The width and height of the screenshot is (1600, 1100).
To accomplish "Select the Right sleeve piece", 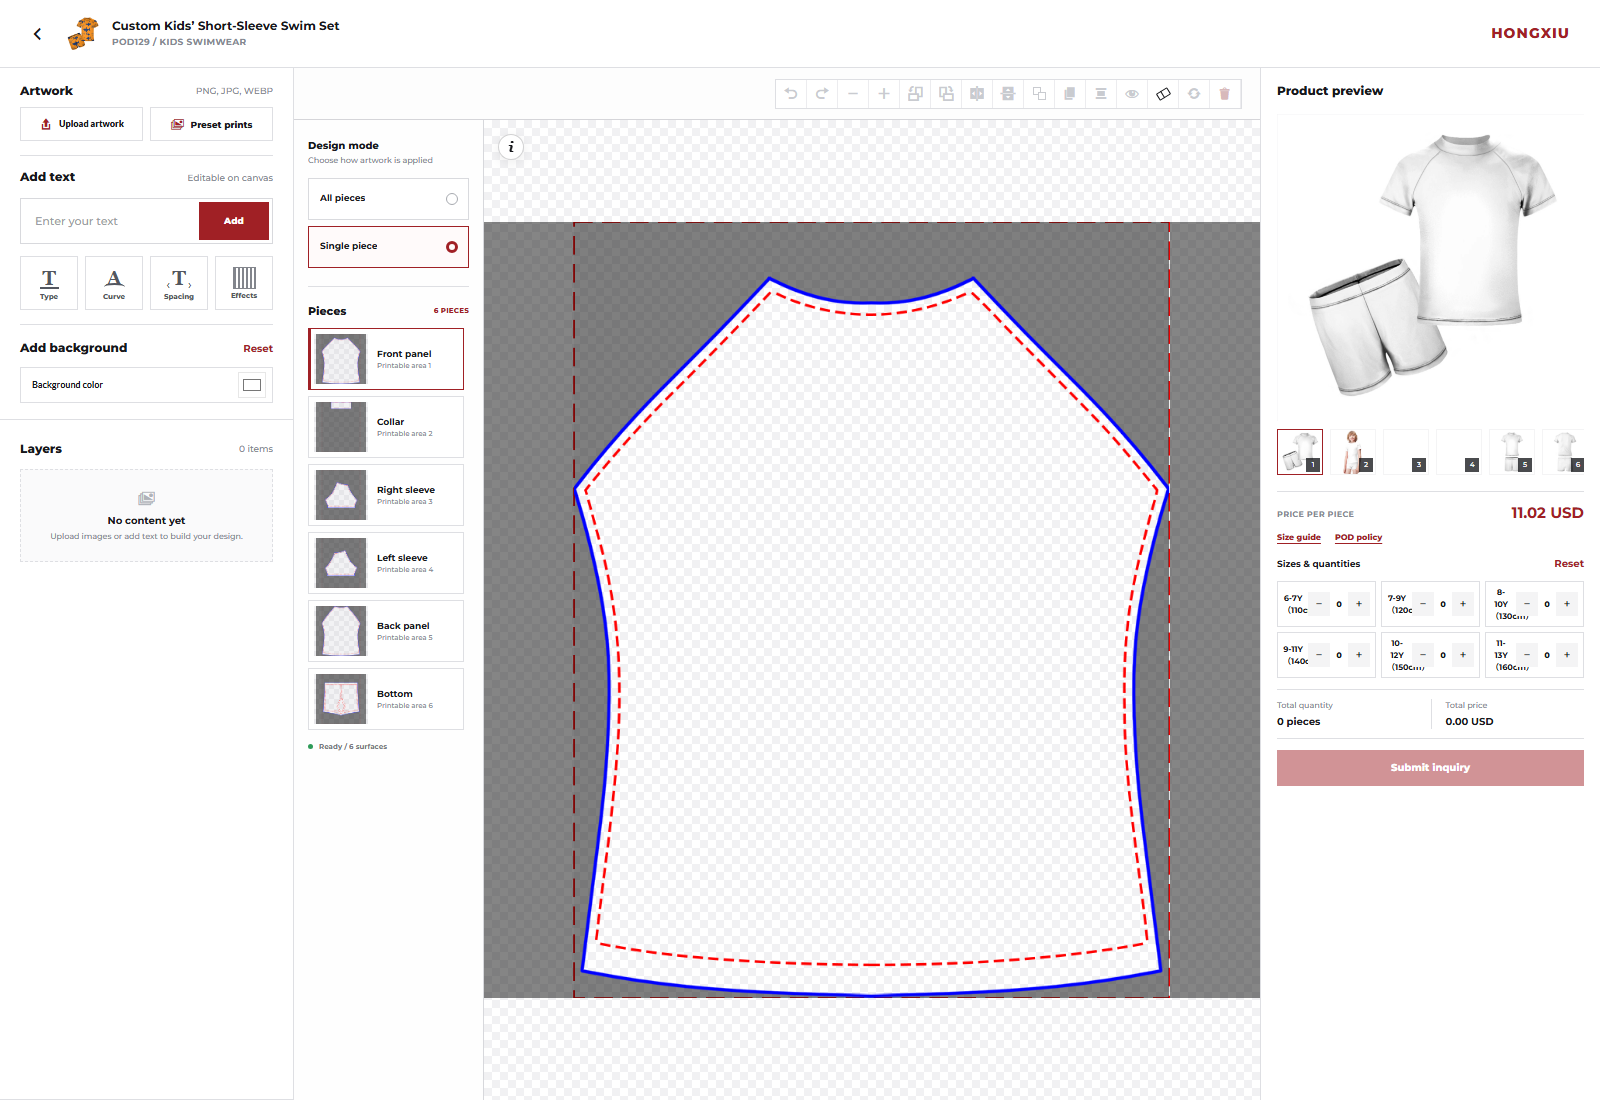I will click(x=386, y=495).
